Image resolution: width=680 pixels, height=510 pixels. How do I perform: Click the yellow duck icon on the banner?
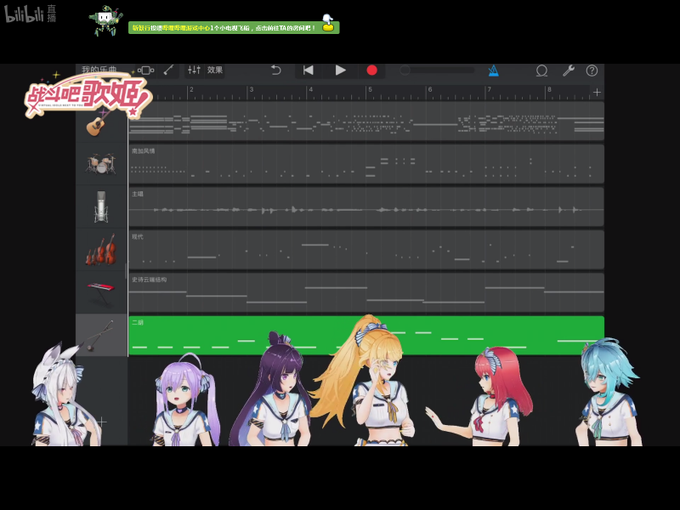pyautogui.click(x=328, y=23)
